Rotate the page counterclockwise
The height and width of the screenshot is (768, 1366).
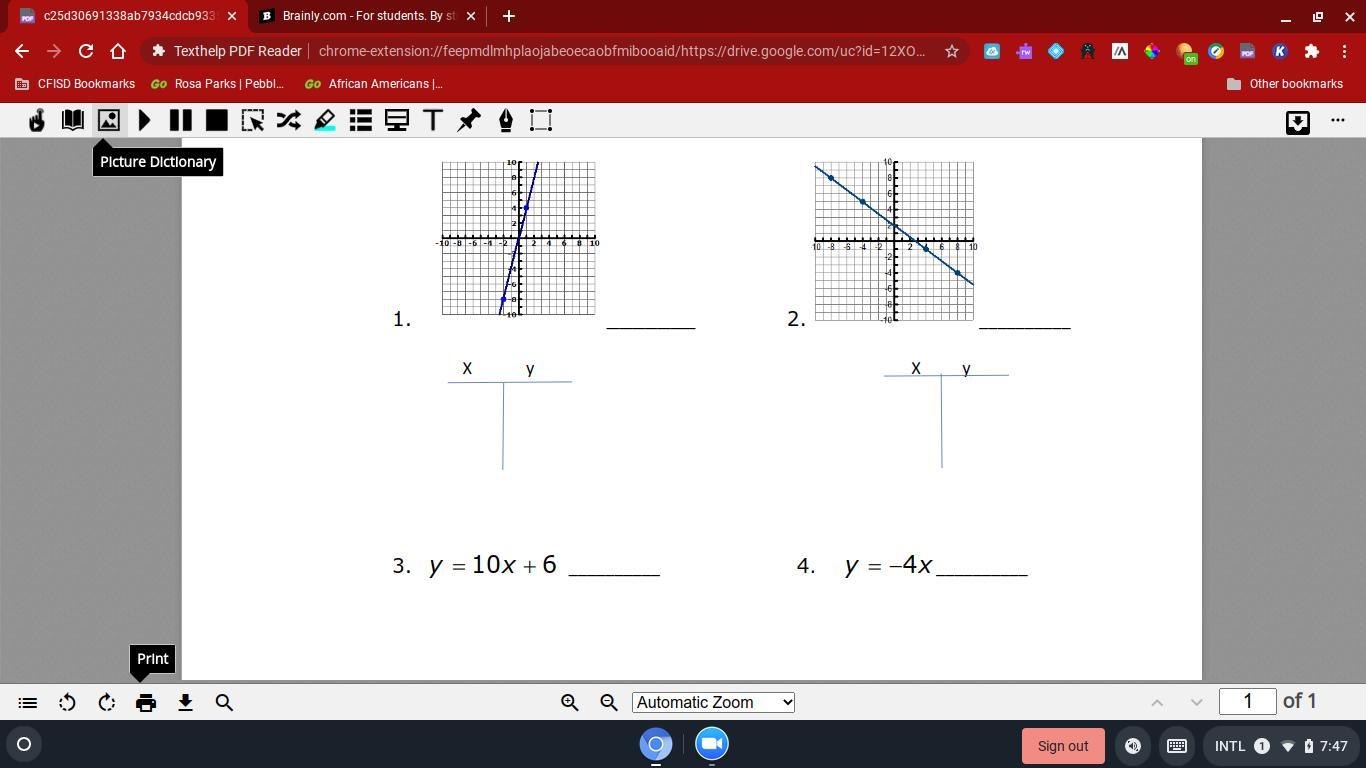pos(67,703)
